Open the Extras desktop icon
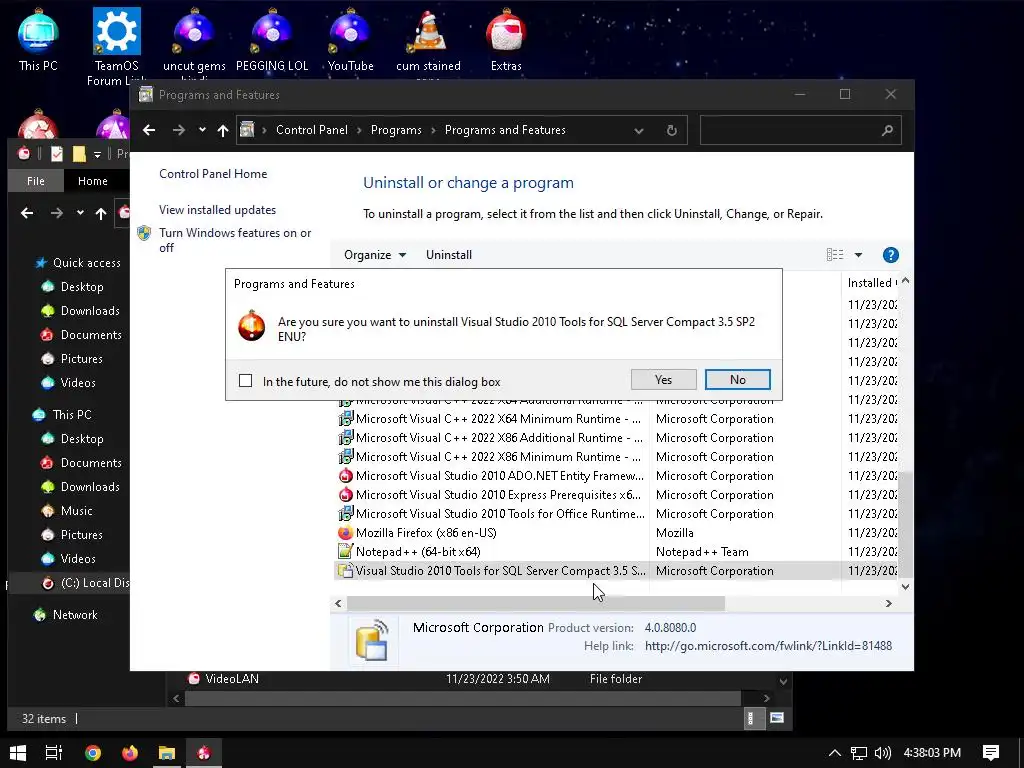 pos(506,40)
